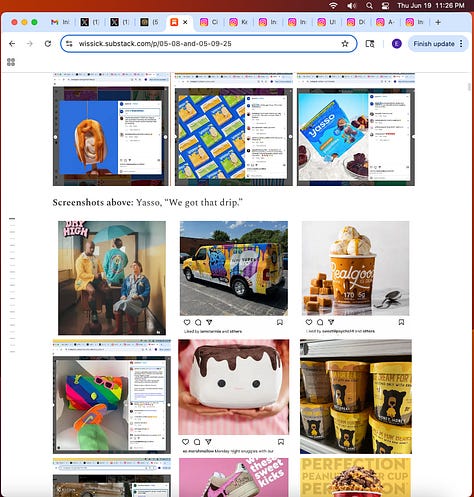This screenshot has width=474, height=497.
Task: Click the 'Screenshots above: Yasso' caption
Action: [x=147, y=202]
